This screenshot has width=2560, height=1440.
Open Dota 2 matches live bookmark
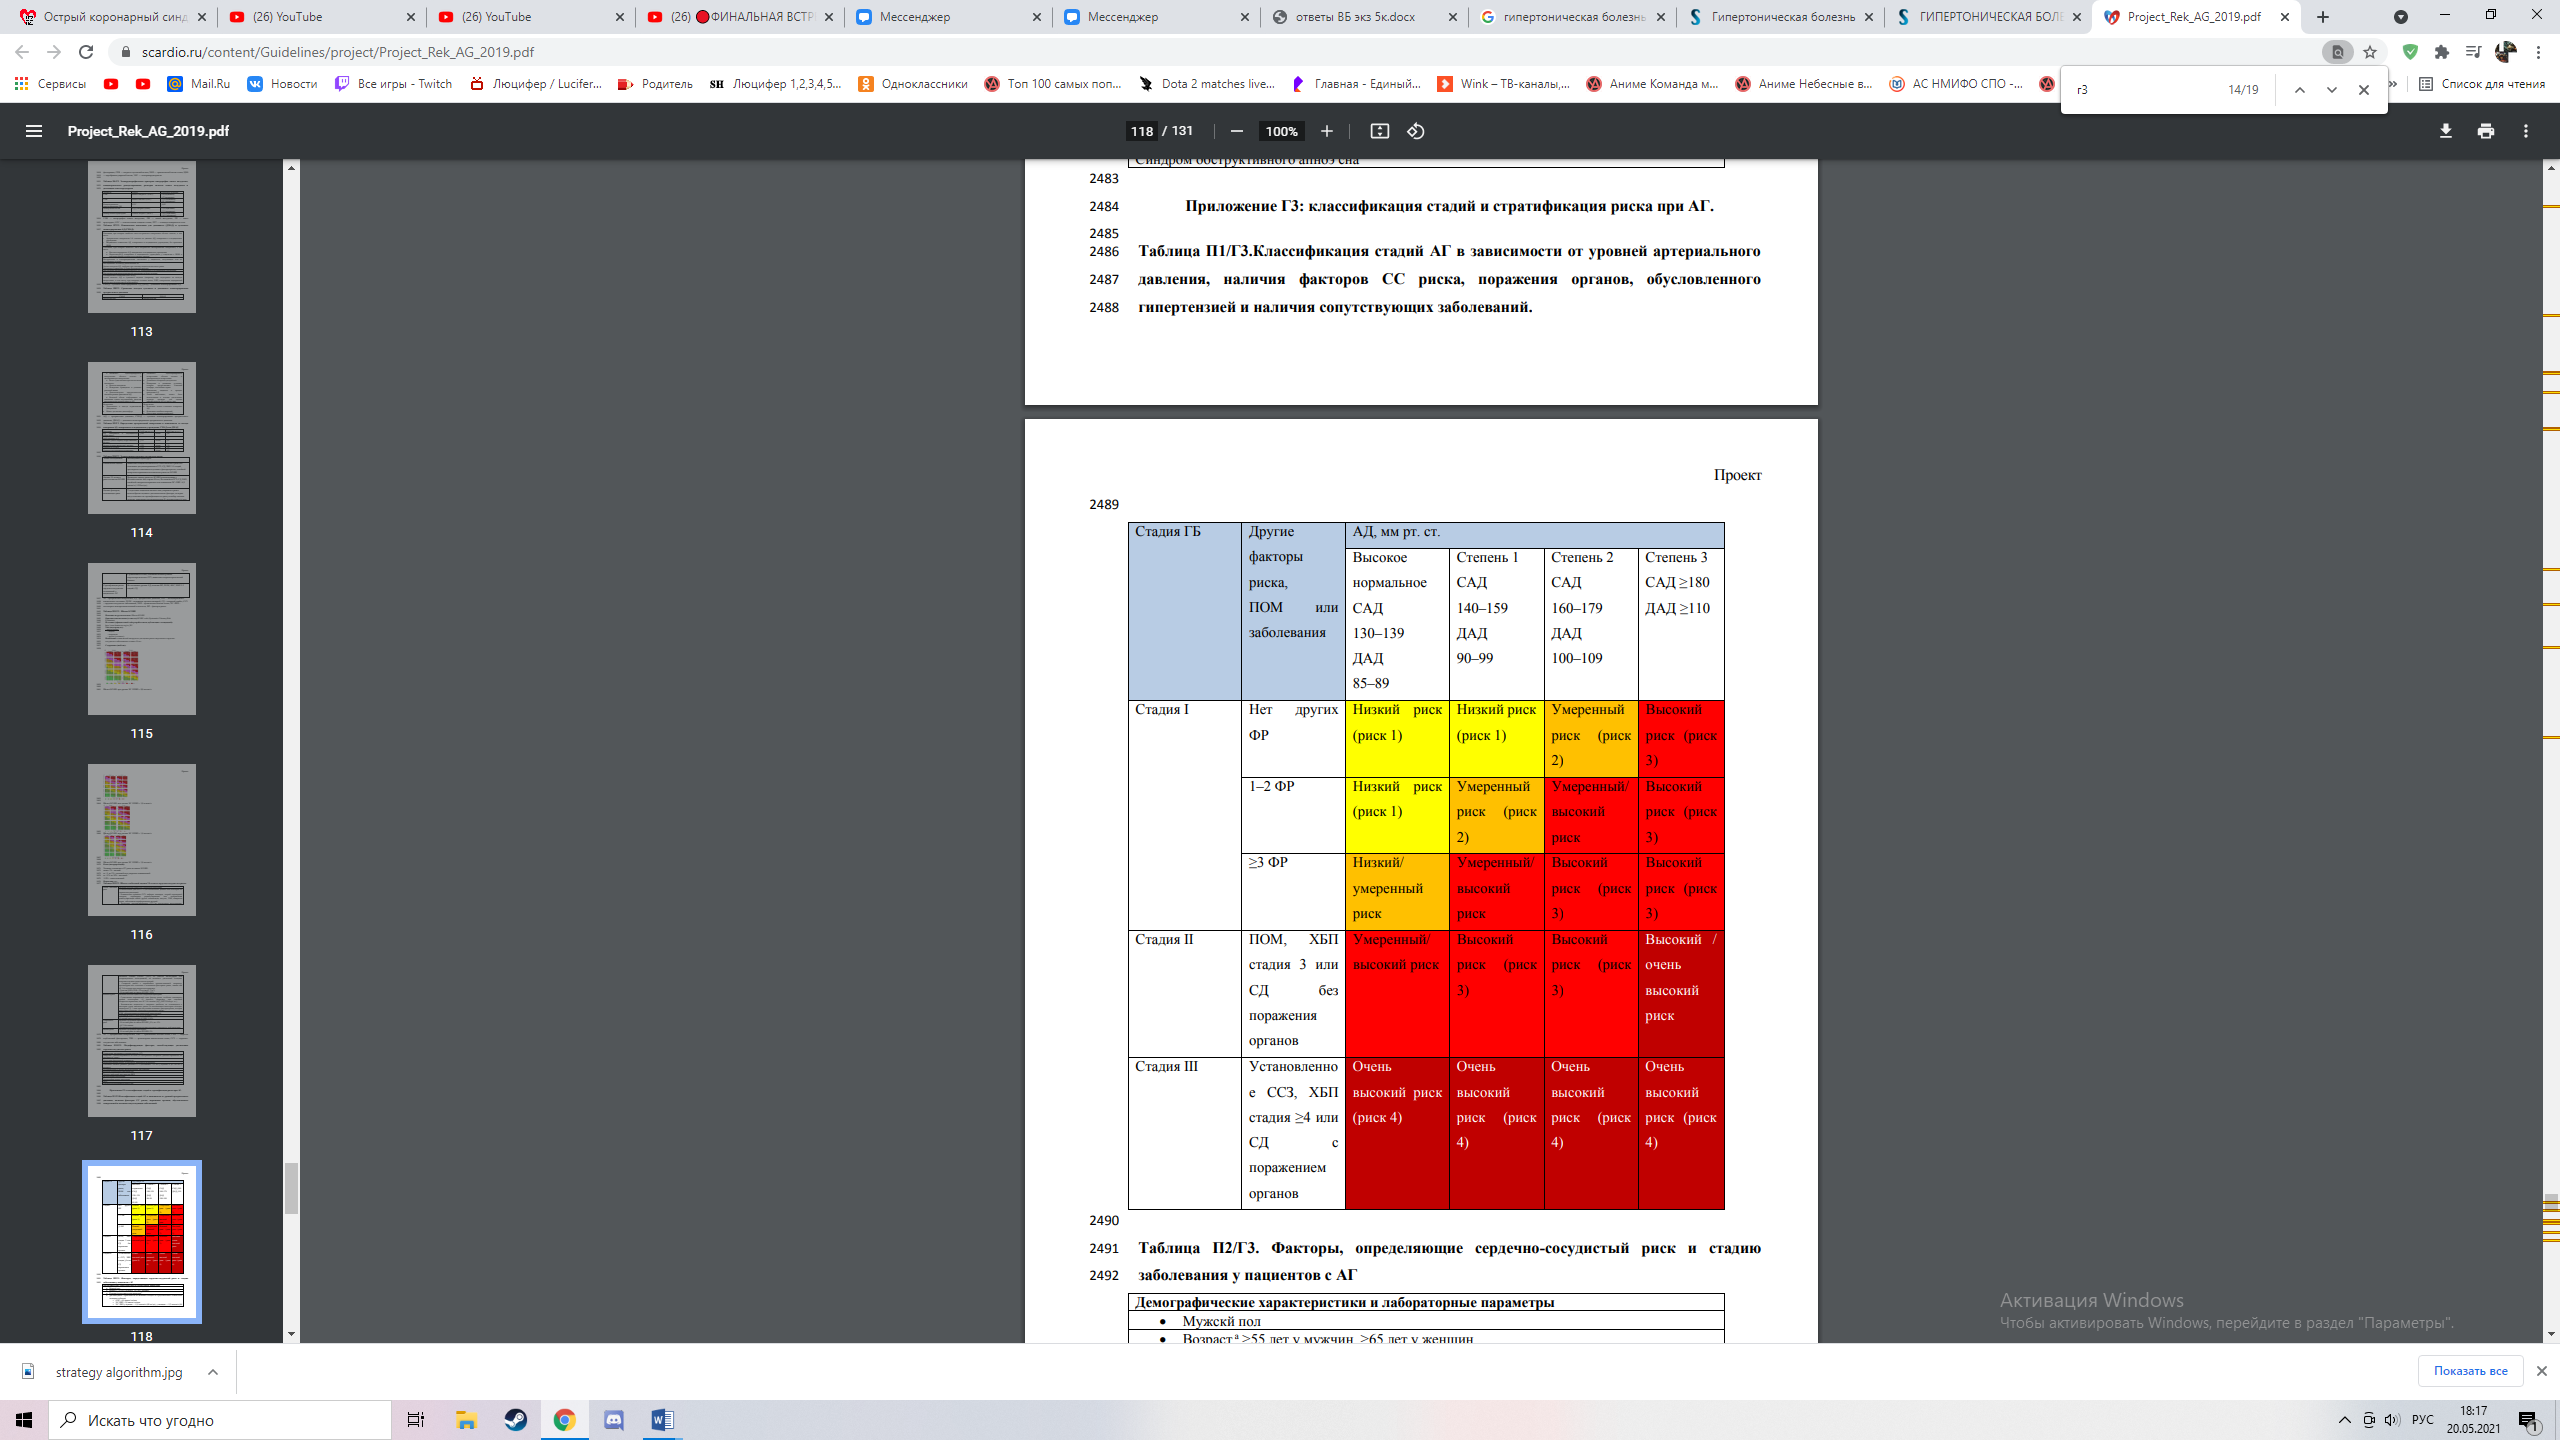[x=1207, y=84]
